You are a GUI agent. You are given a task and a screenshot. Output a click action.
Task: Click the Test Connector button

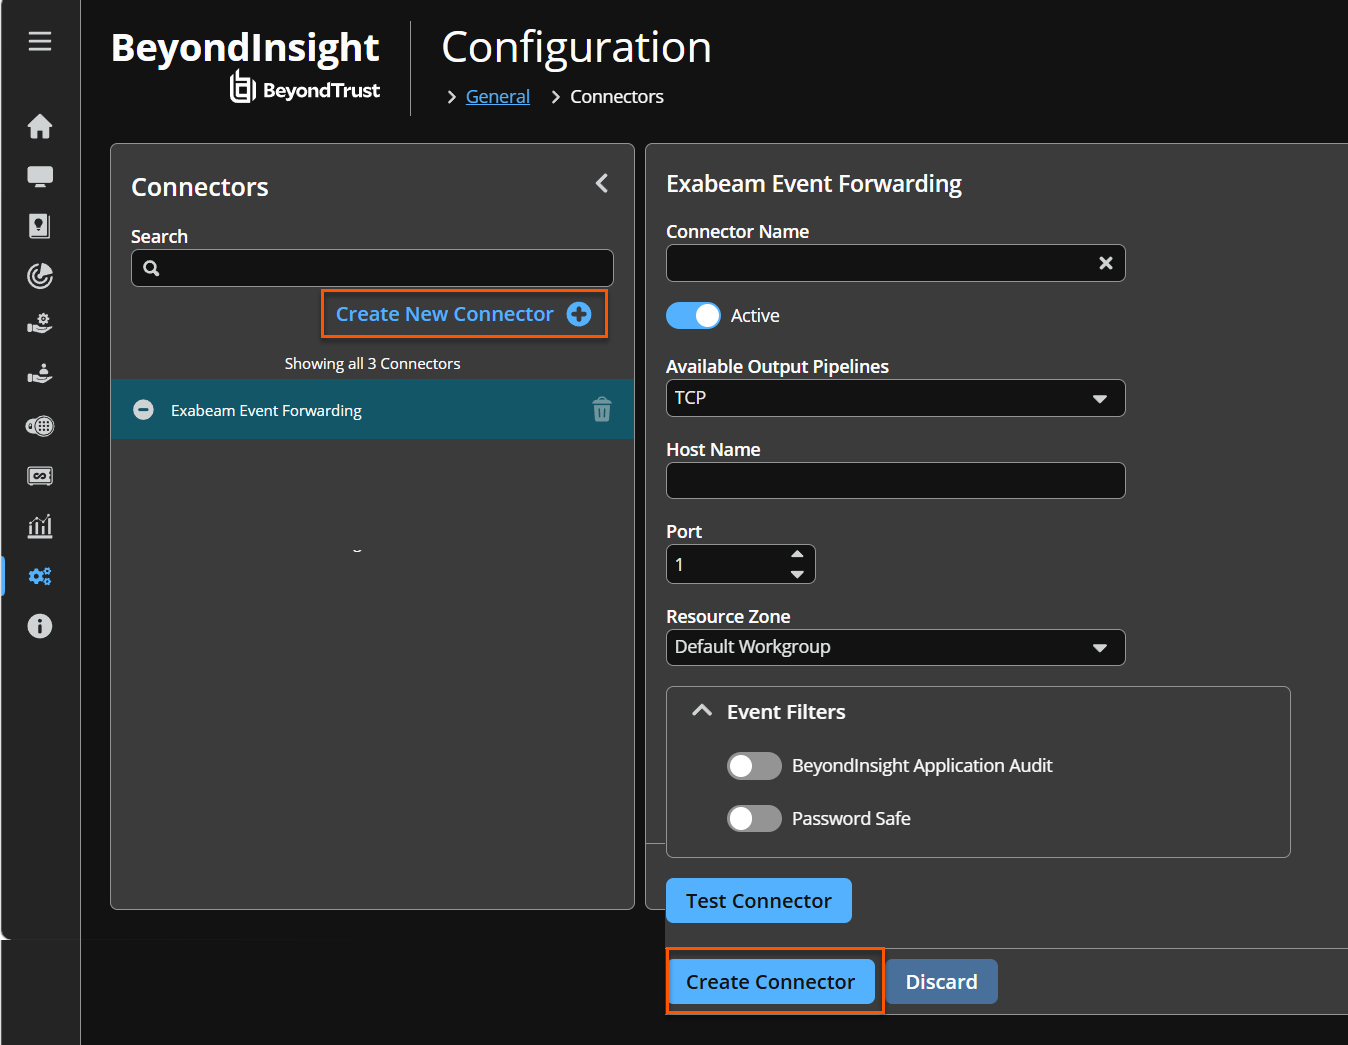point(759,901)
